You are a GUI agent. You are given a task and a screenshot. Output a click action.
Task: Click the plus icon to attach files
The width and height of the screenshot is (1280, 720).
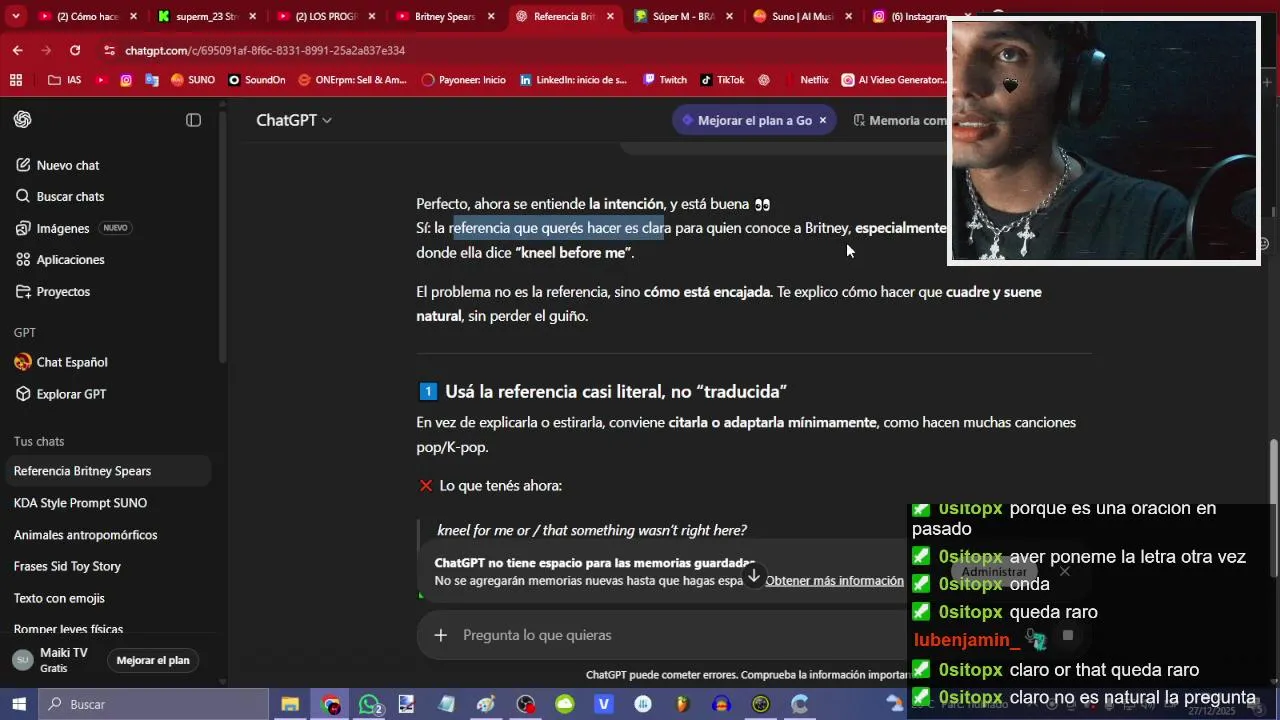click(x=440, y=635)
